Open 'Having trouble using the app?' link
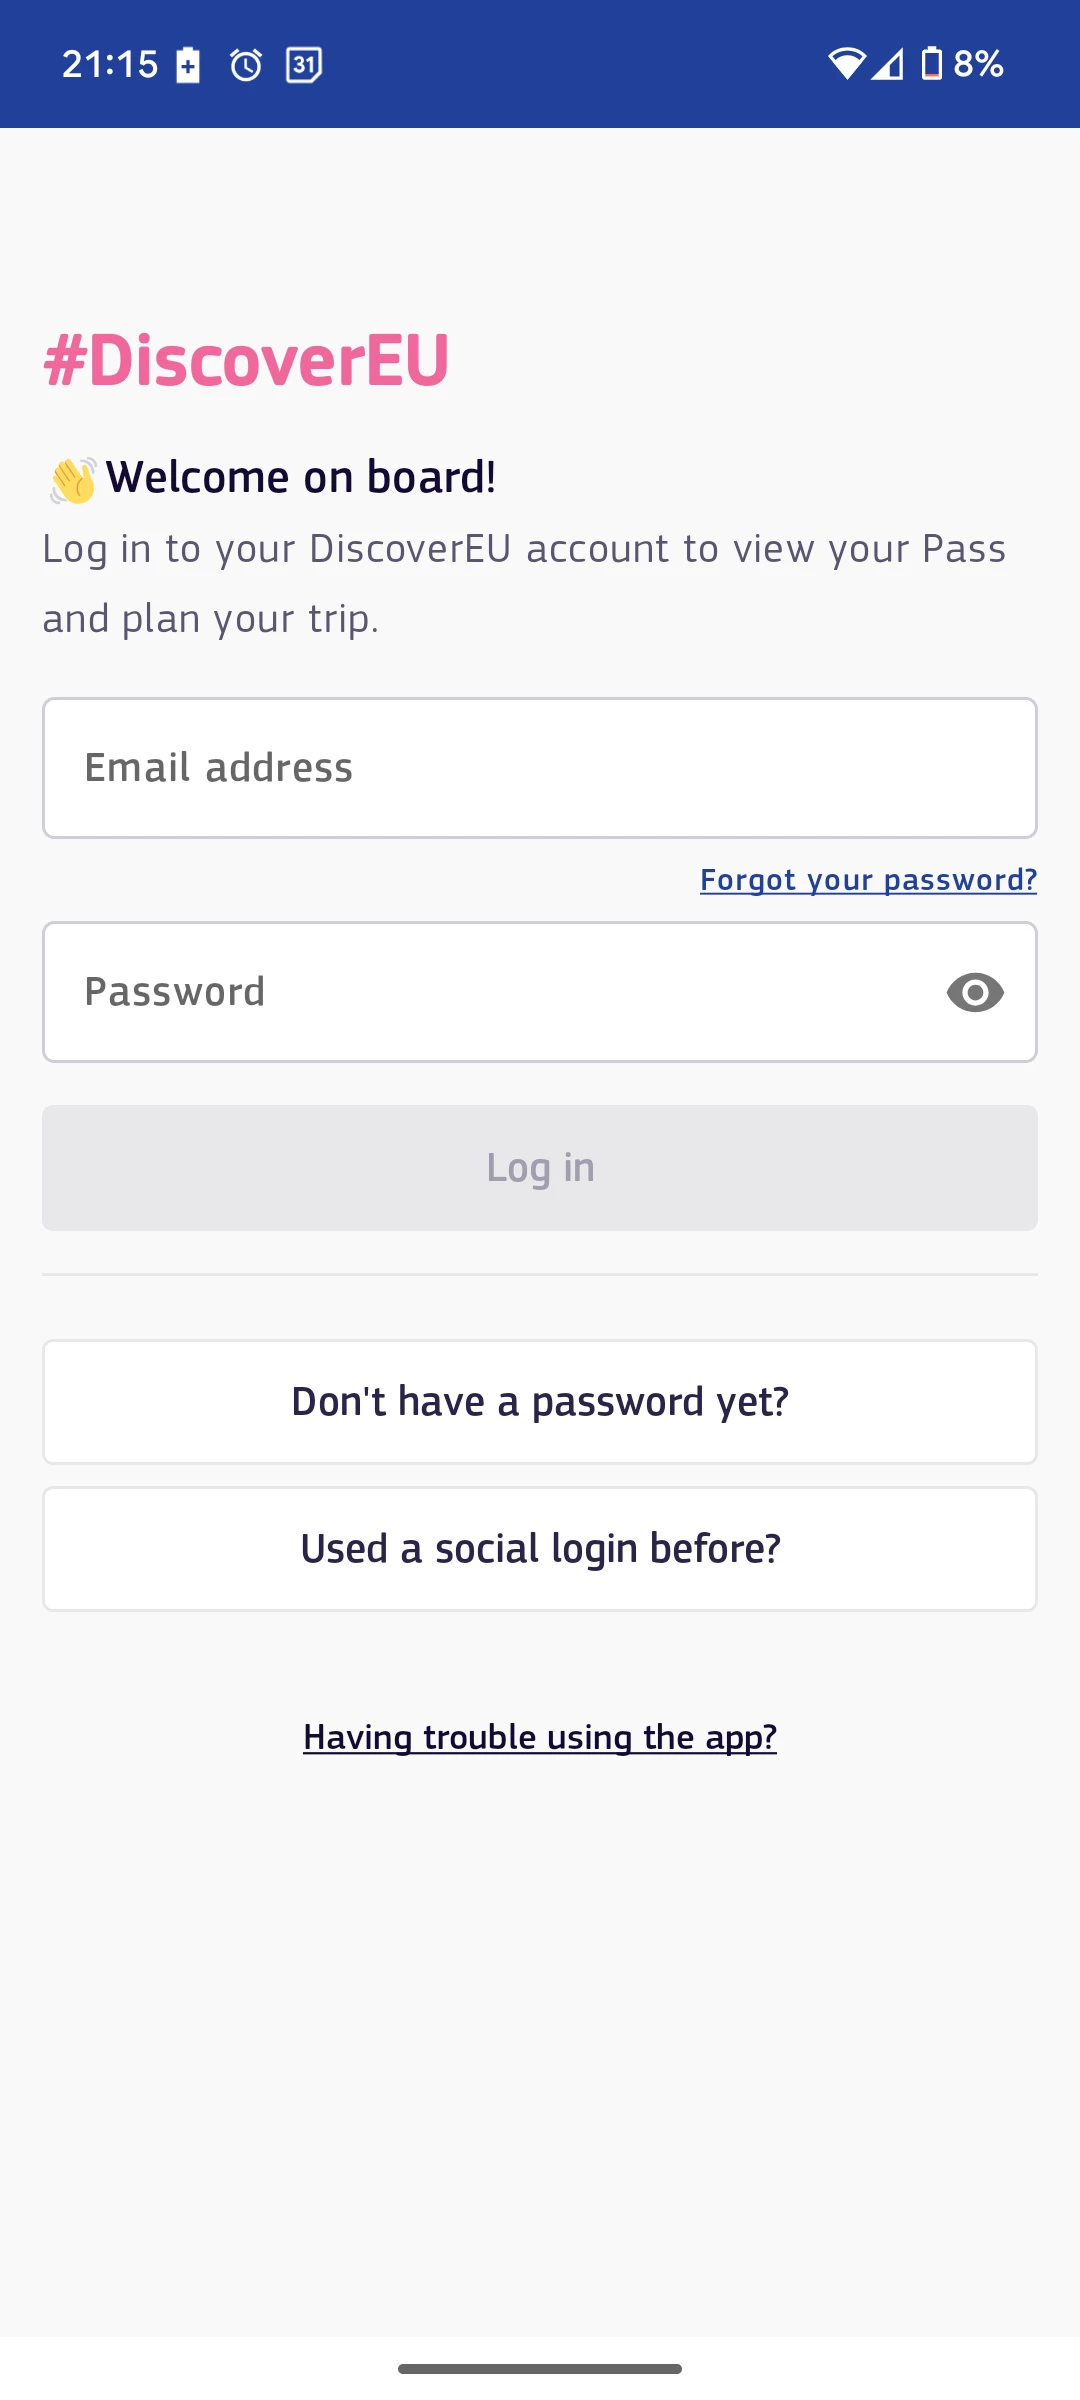 pyautogui.click(x=540, y=1738)
